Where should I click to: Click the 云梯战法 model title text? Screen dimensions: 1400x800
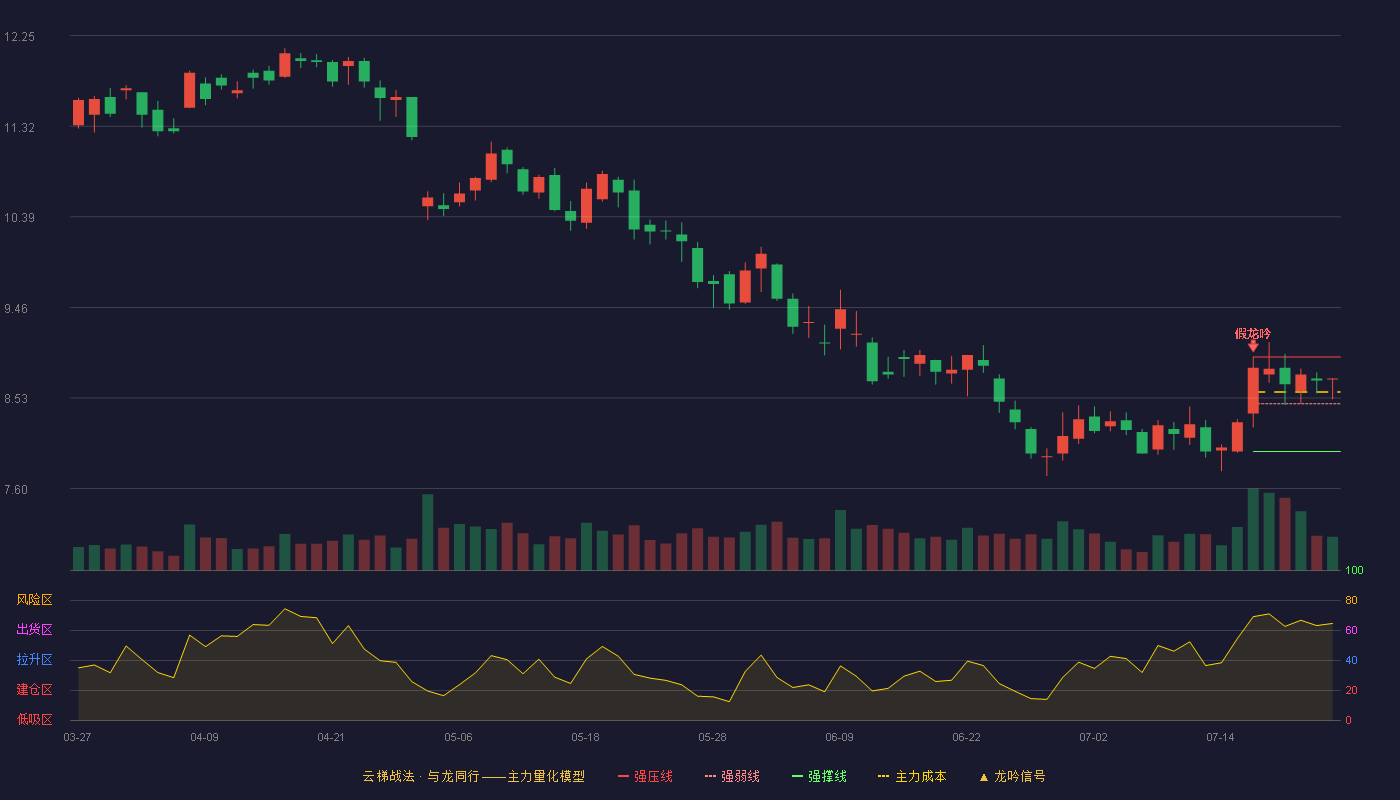(x=388, y=776)
